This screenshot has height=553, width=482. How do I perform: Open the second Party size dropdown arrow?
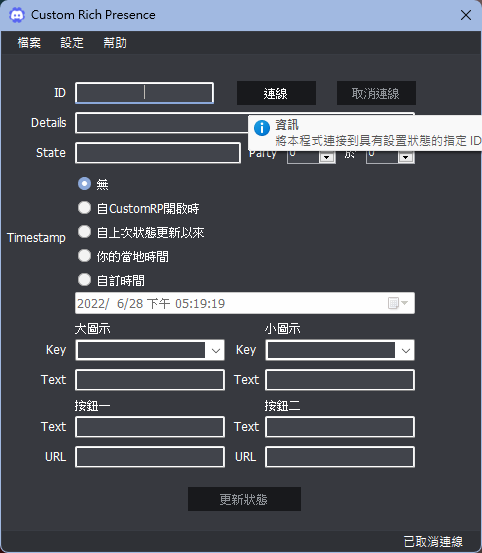[406, 157]
